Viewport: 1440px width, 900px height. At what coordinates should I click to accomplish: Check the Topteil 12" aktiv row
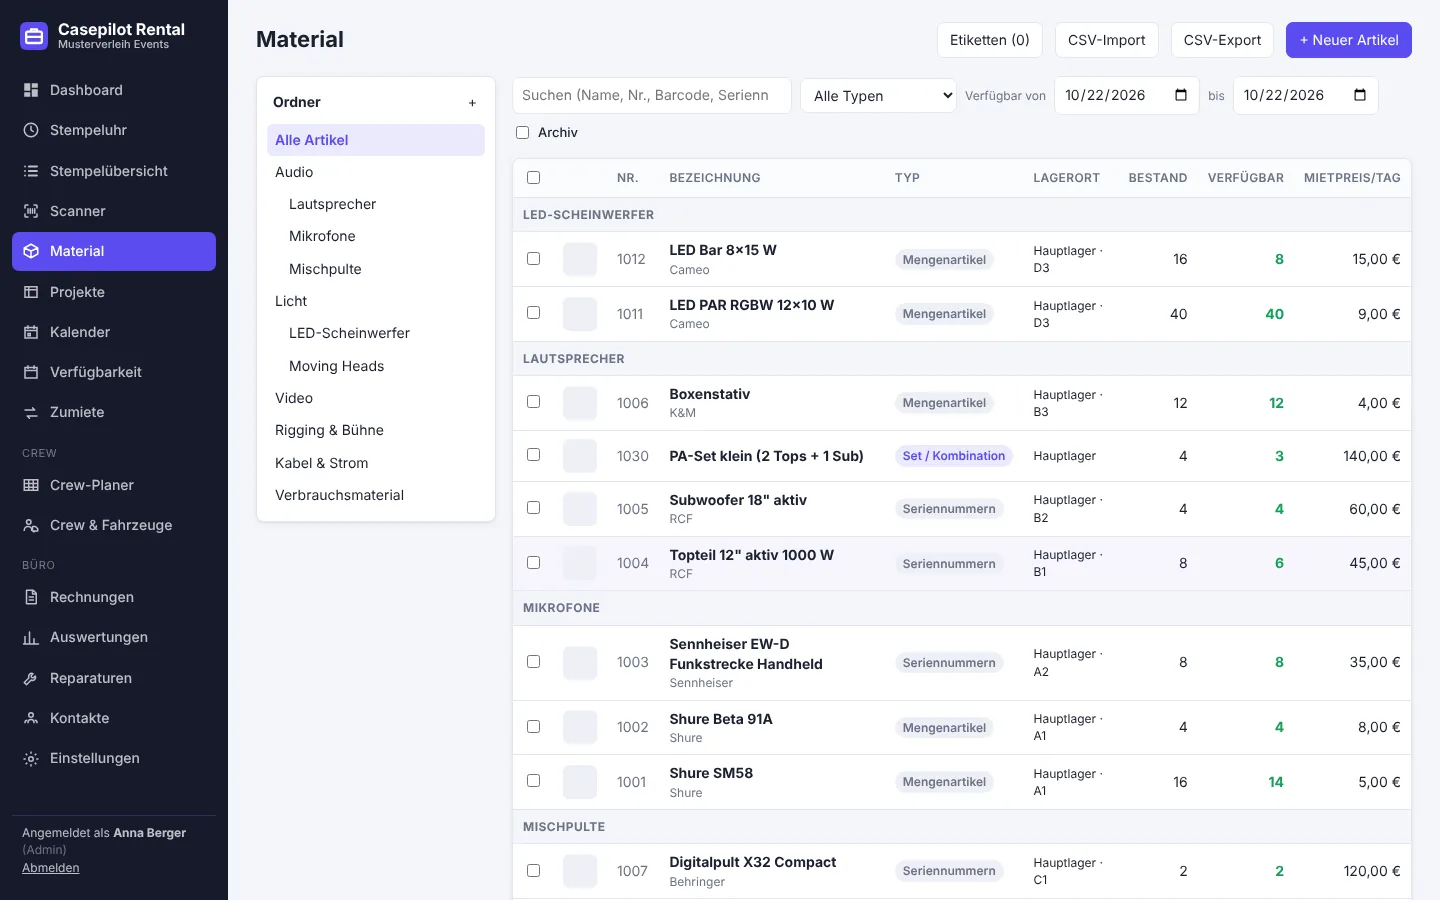coord(533,562)
